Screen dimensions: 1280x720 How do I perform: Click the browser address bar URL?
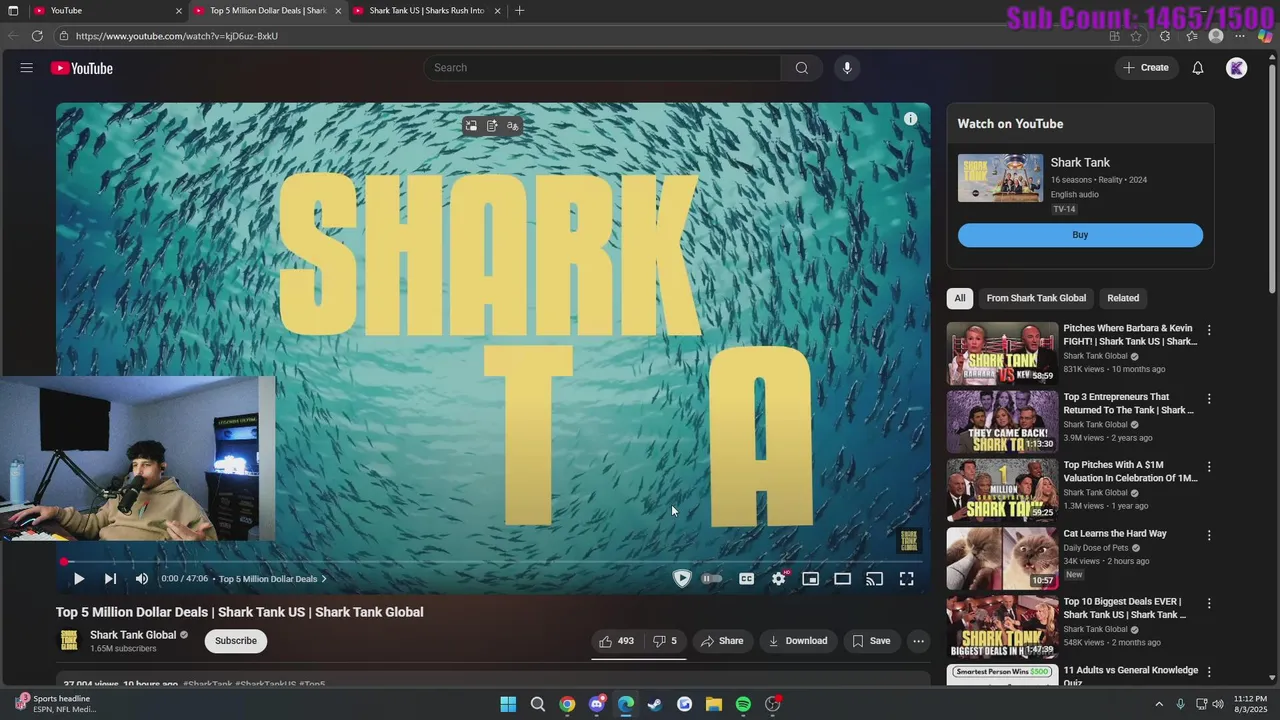177,36
